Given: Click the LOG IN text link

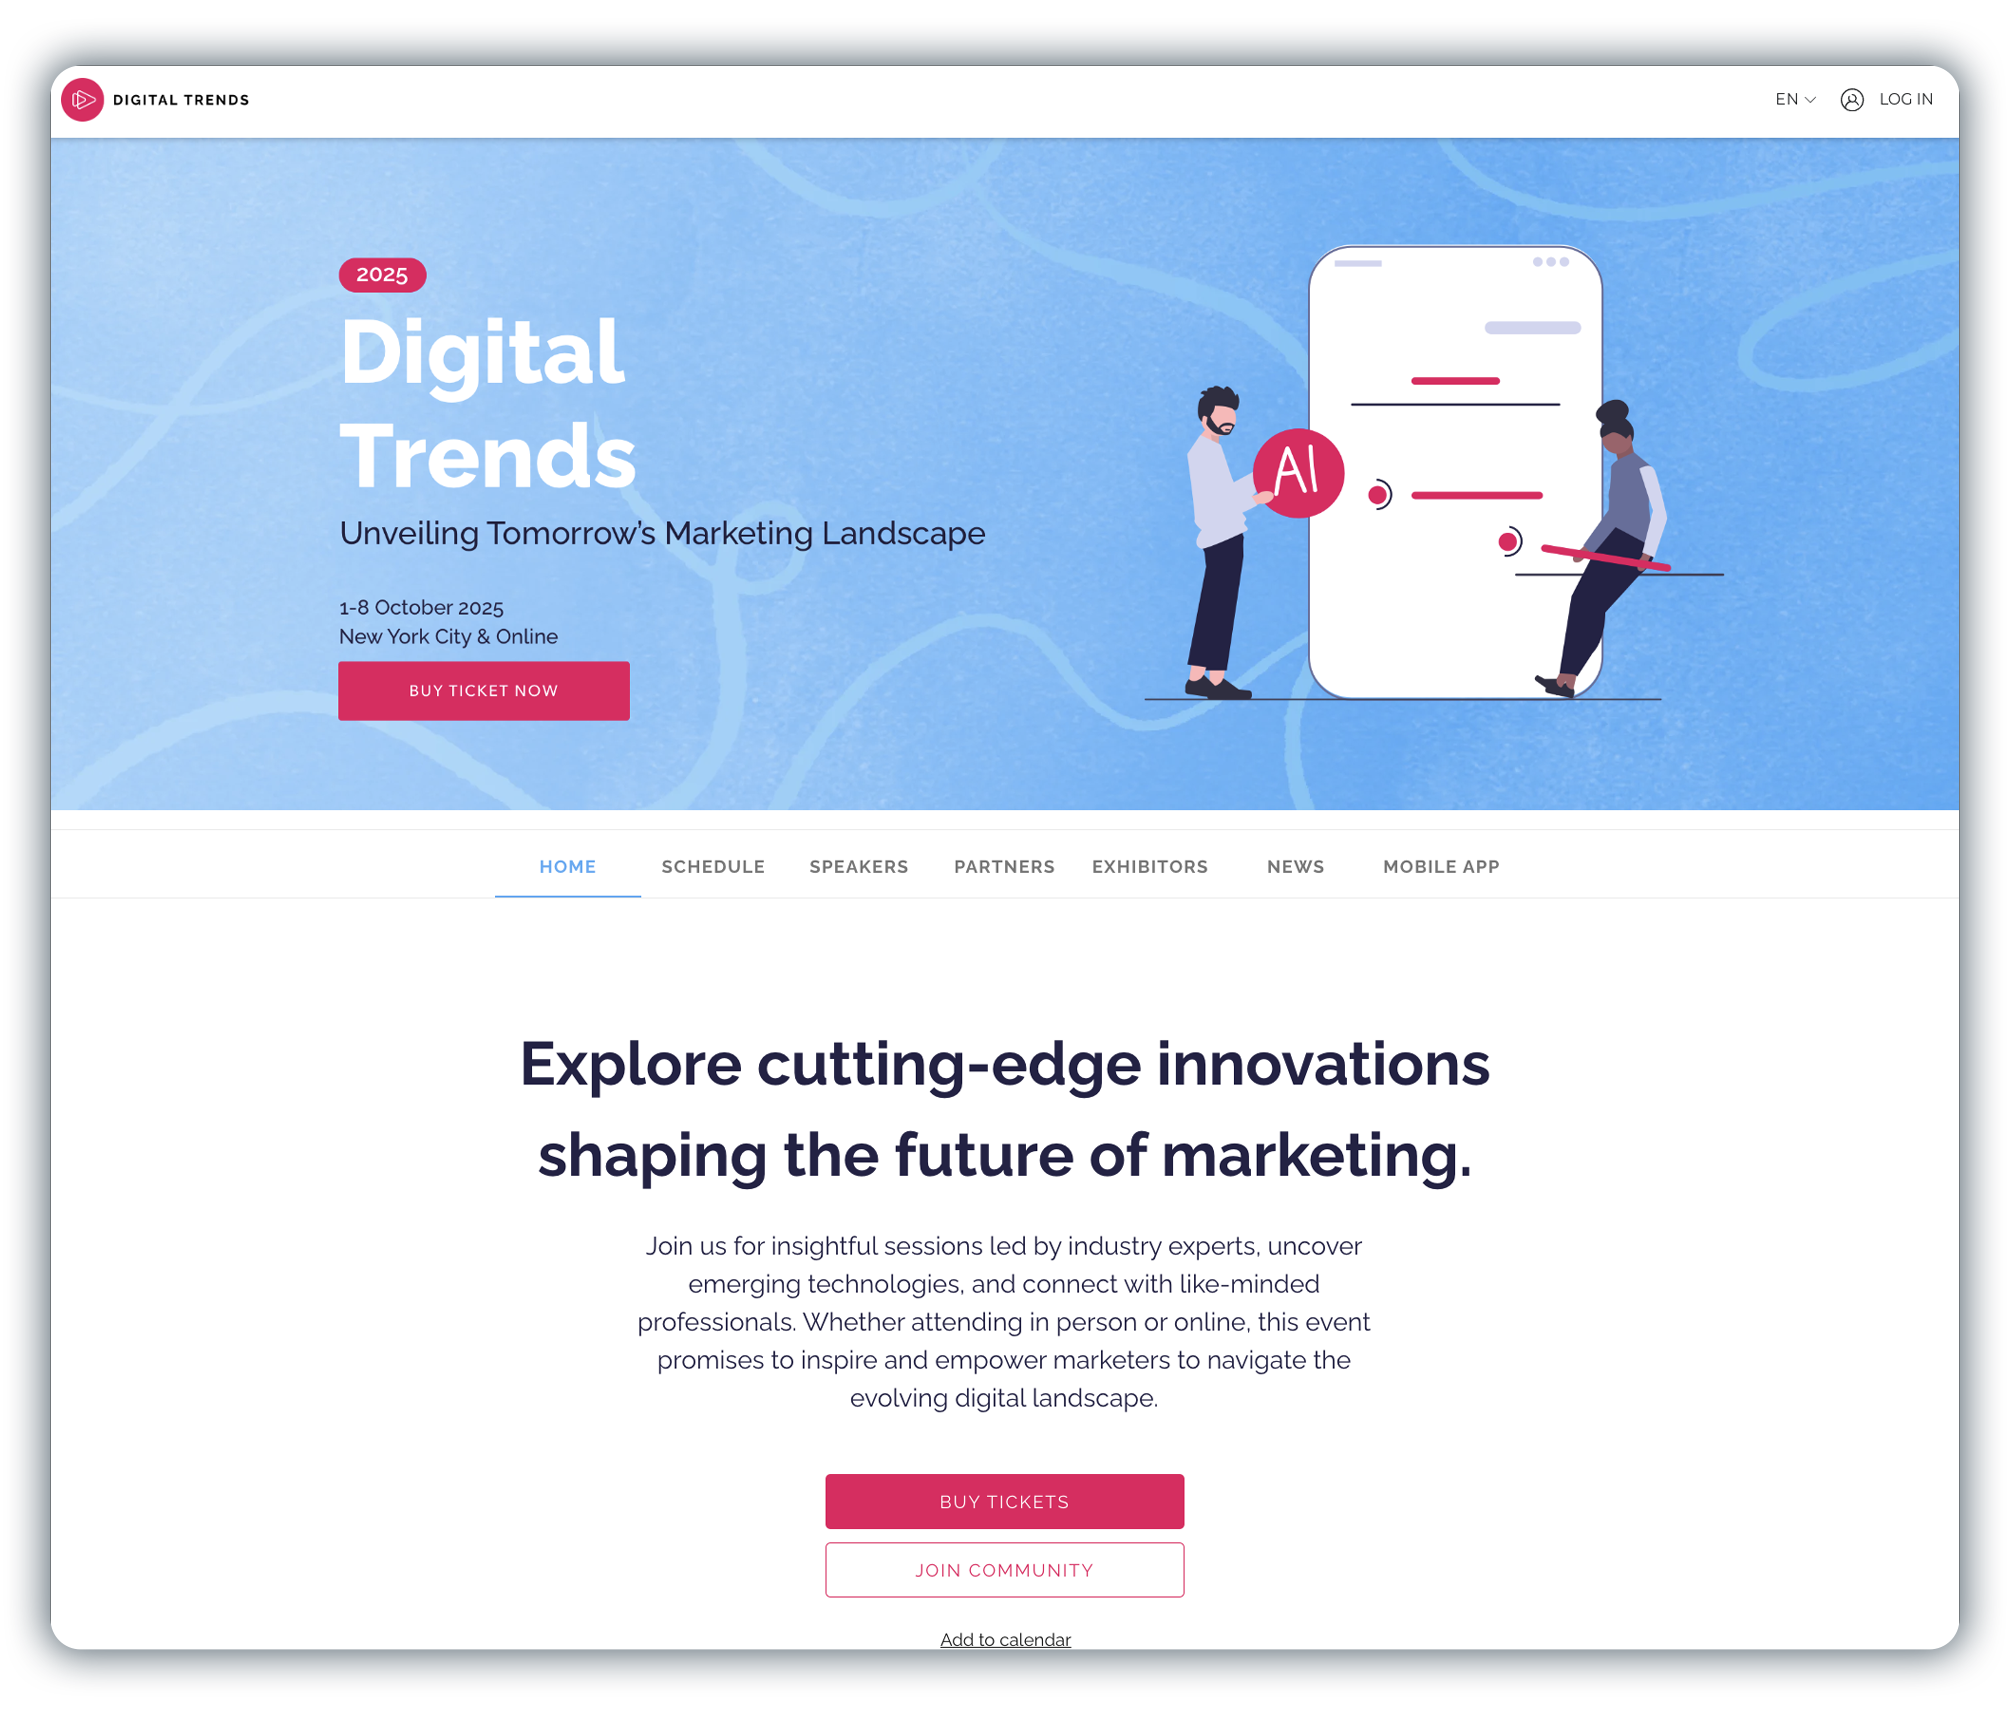Looking at the screenshot, I should point(1904,99).
